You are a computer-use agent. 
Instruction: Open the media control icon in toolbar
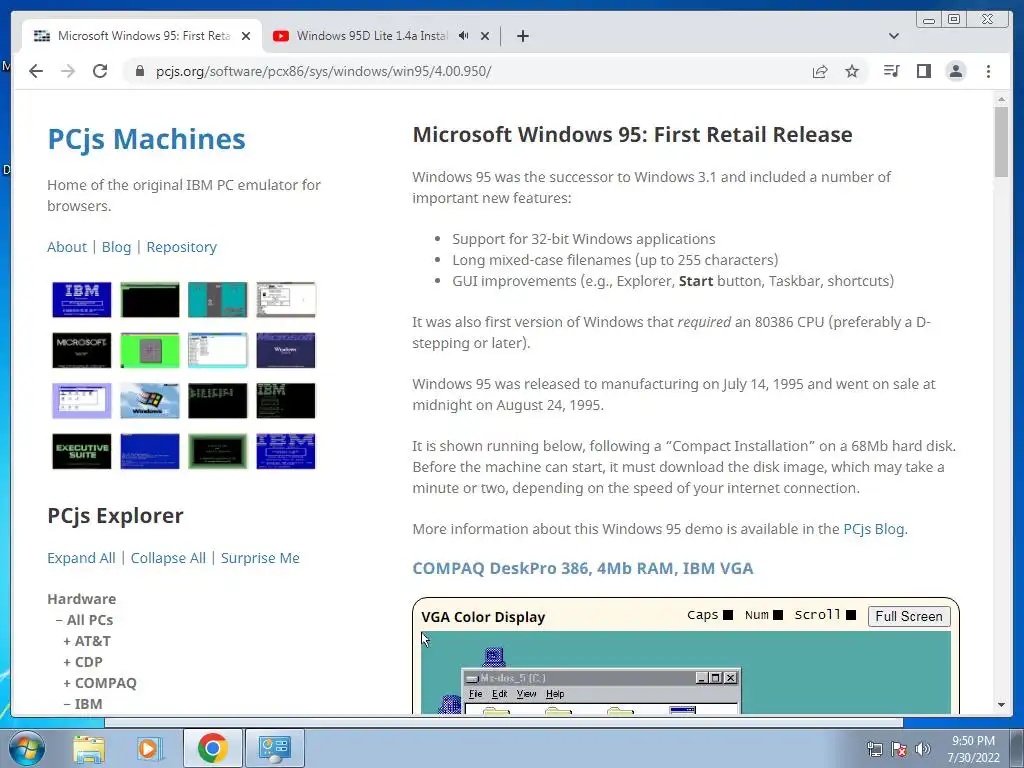point(891,71)
